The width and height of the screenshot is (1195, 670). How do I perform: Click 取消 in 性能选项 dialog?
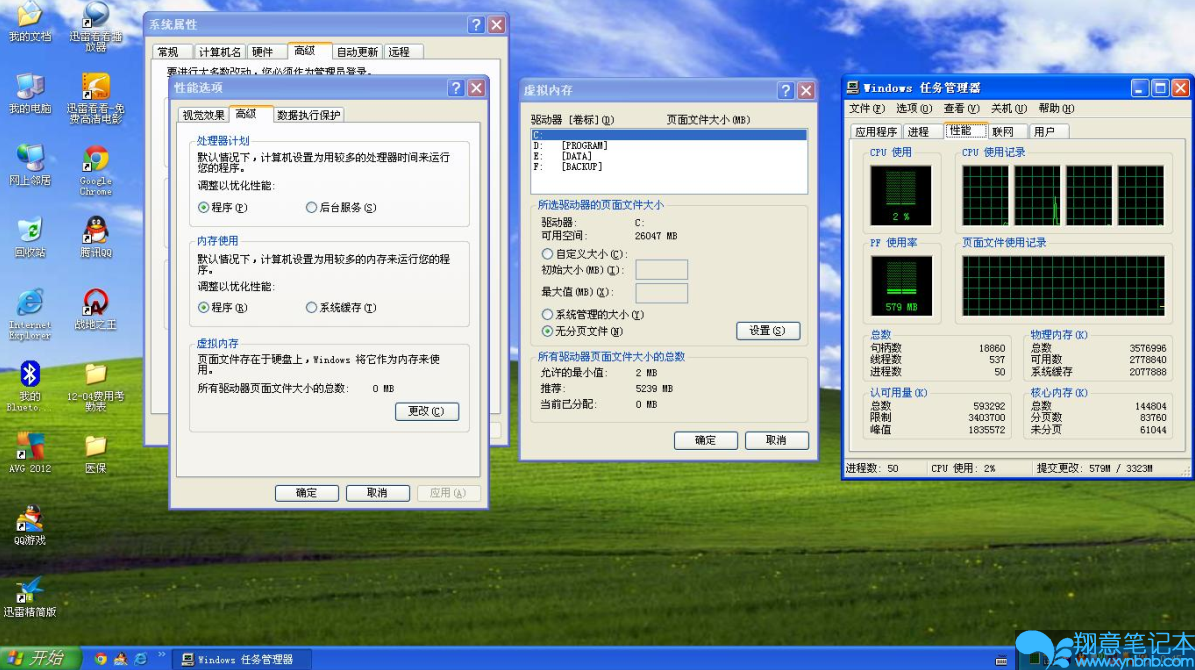(x=377, y=492)
